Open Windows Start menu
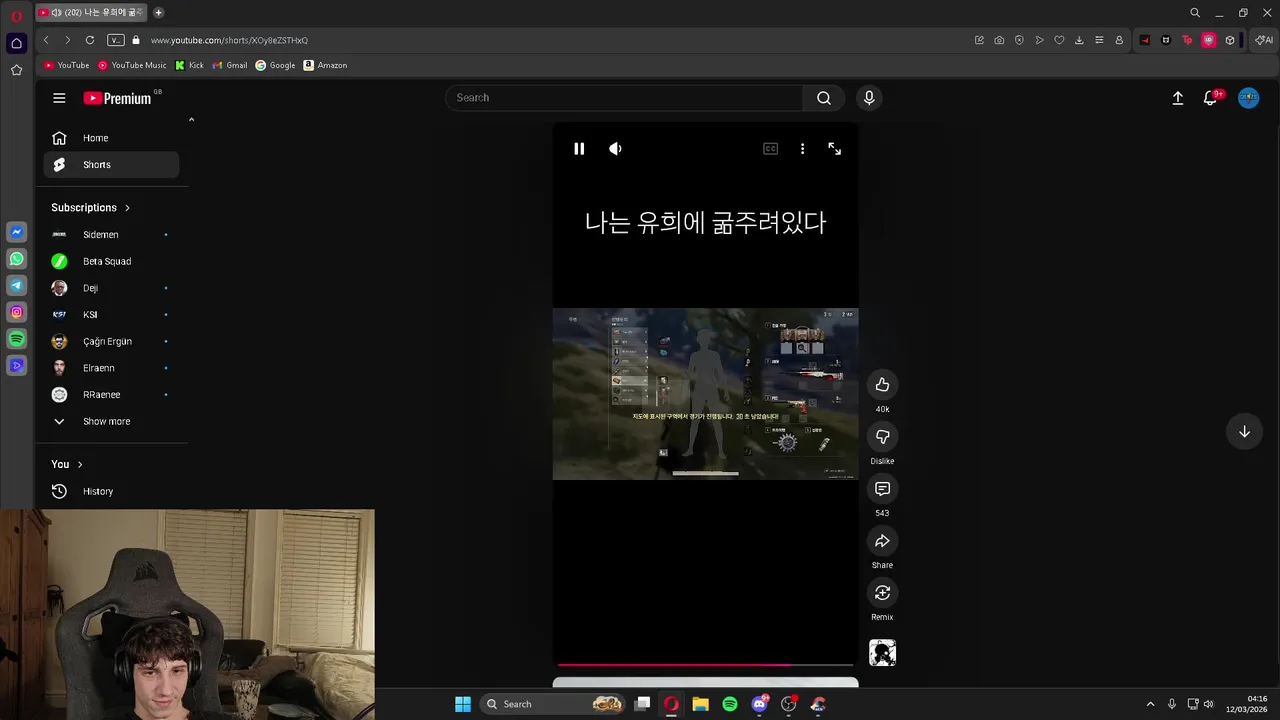The image size is (1280, 720). pyautogui.click(x=463, y=704)
